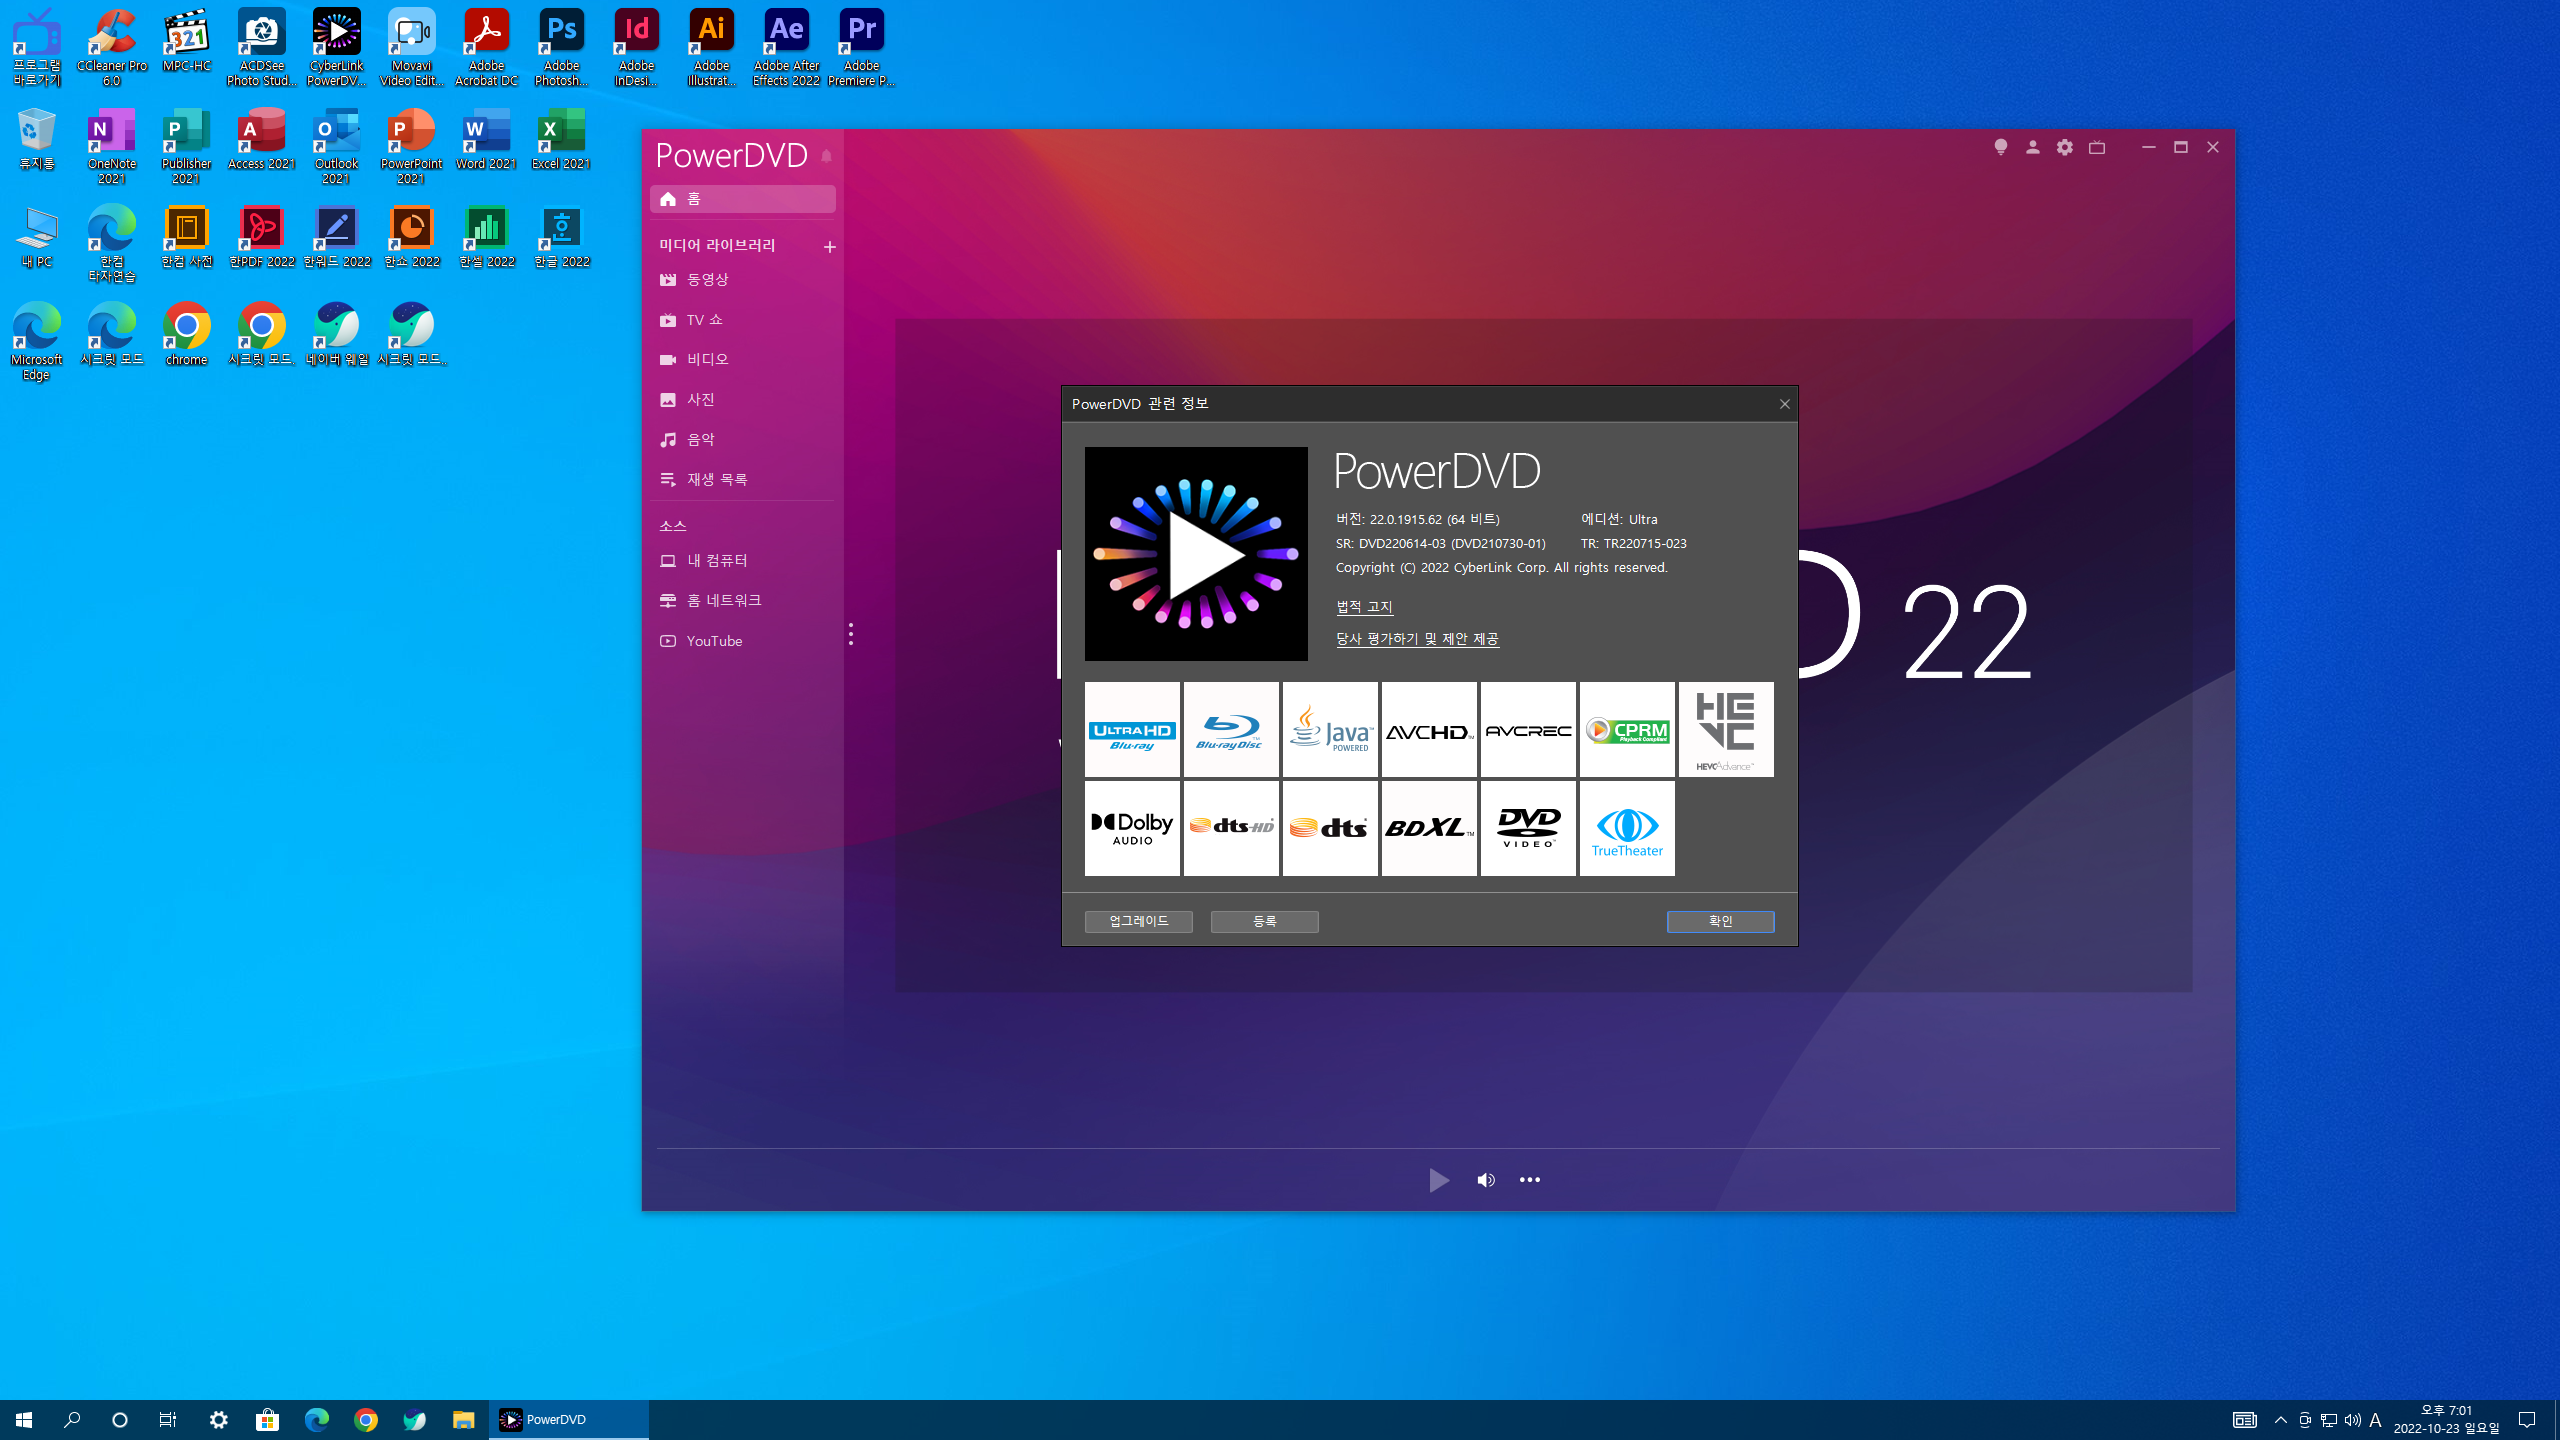
Task: Click the 확인 button in about dialog
Action: click(x=1720, y=921)
